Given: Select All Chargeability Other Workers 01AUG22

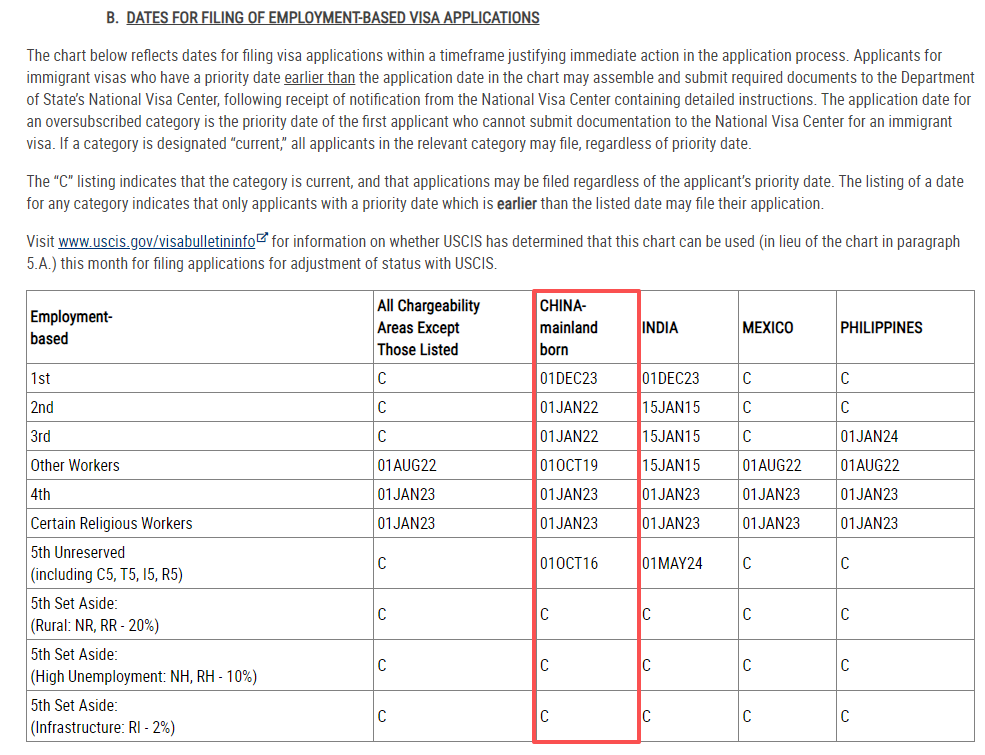Looking at the screenshot, I should pyautogui.click(x=406, y=465).
